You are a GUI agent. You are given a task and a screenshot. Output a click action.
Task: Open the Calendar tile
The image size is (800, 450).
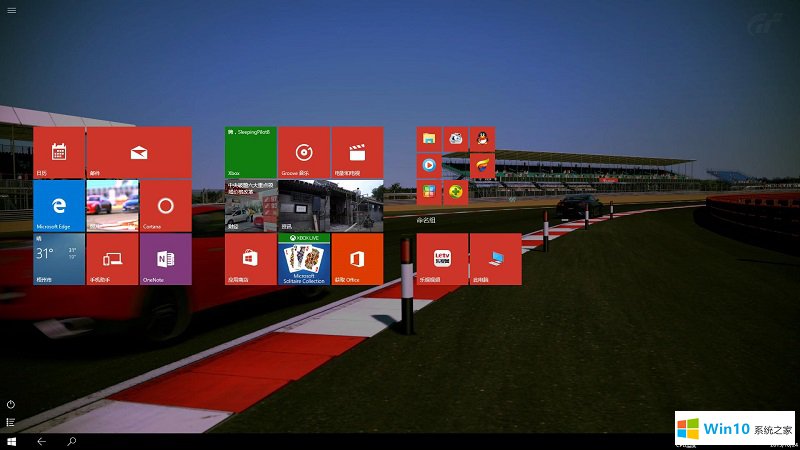coord(59,152)
